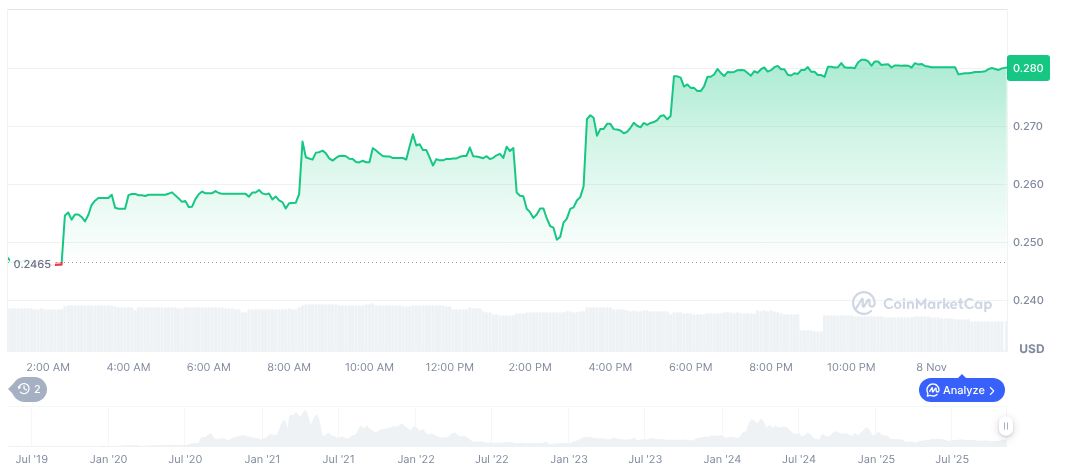Select Jul '19 on the overview timeline

(x=32, y=460)
